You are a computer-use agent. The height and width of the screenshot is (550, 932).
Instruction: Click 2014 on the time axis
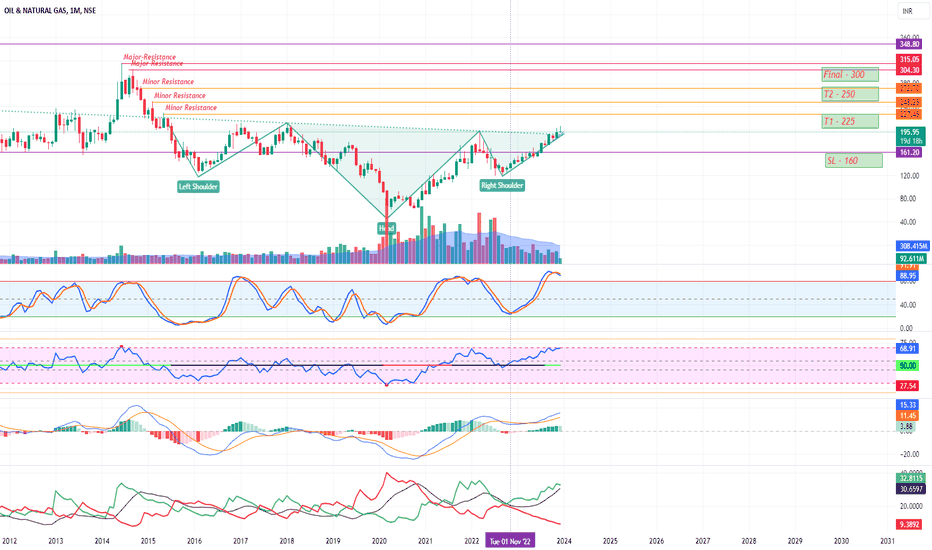(102, 541)
